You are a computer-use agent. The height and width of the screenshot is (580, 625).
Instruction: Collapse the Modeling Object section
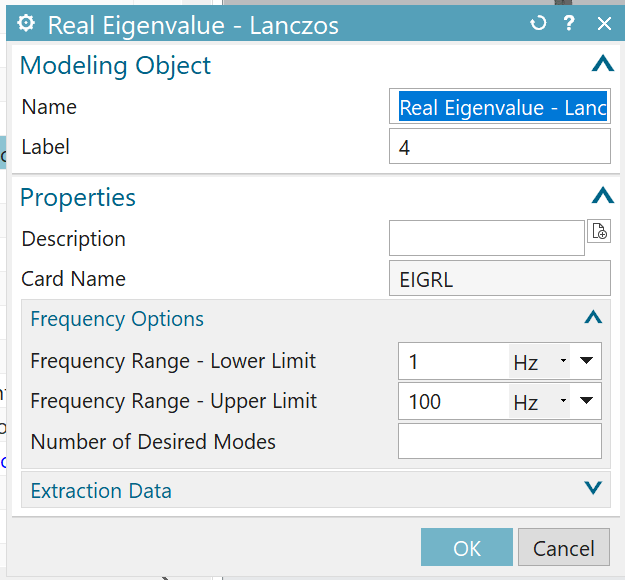[601, 65]
